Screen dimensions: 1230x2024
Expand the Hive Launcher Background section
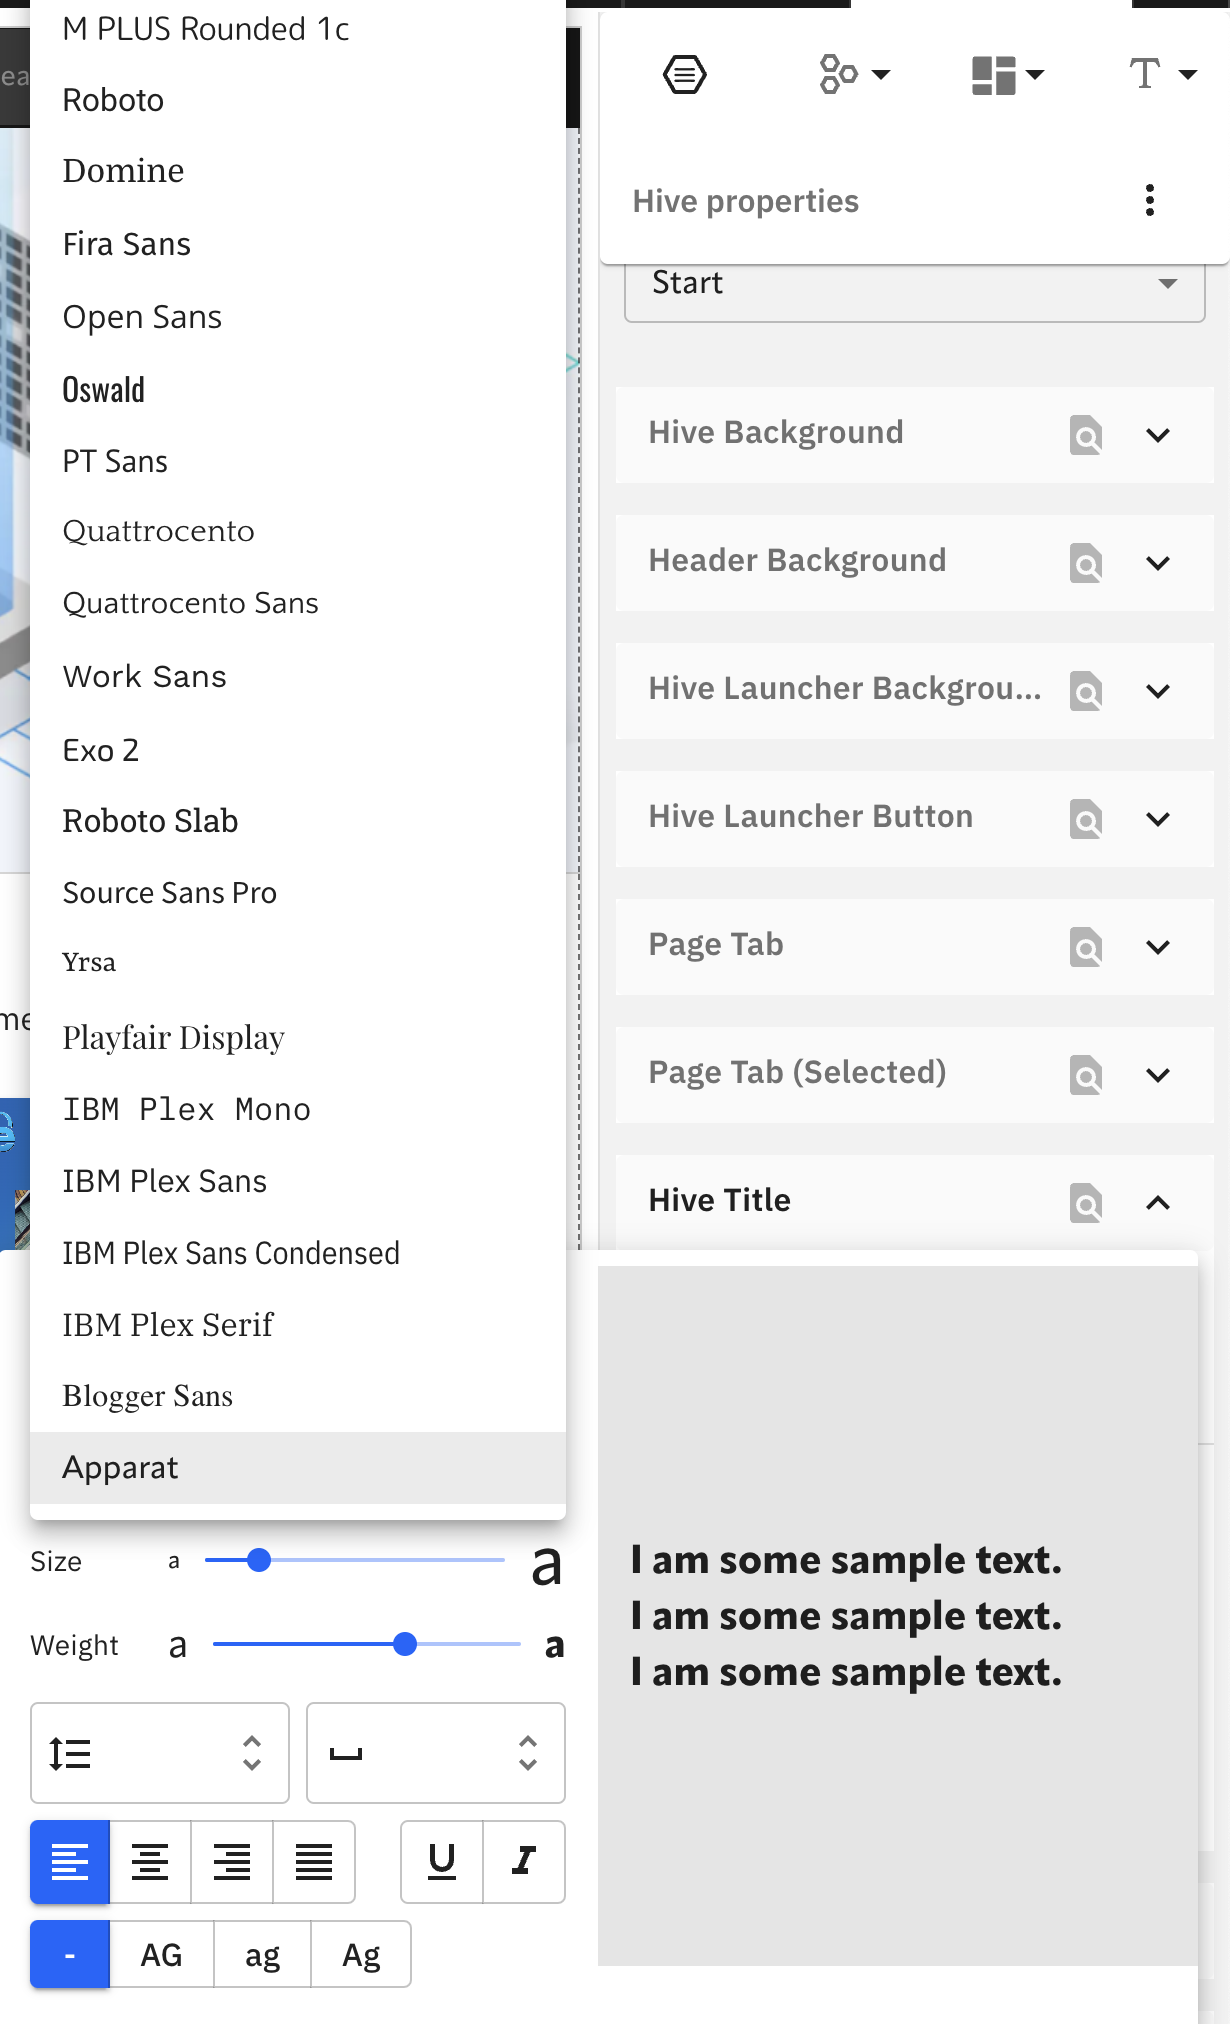click(1158, 691)
